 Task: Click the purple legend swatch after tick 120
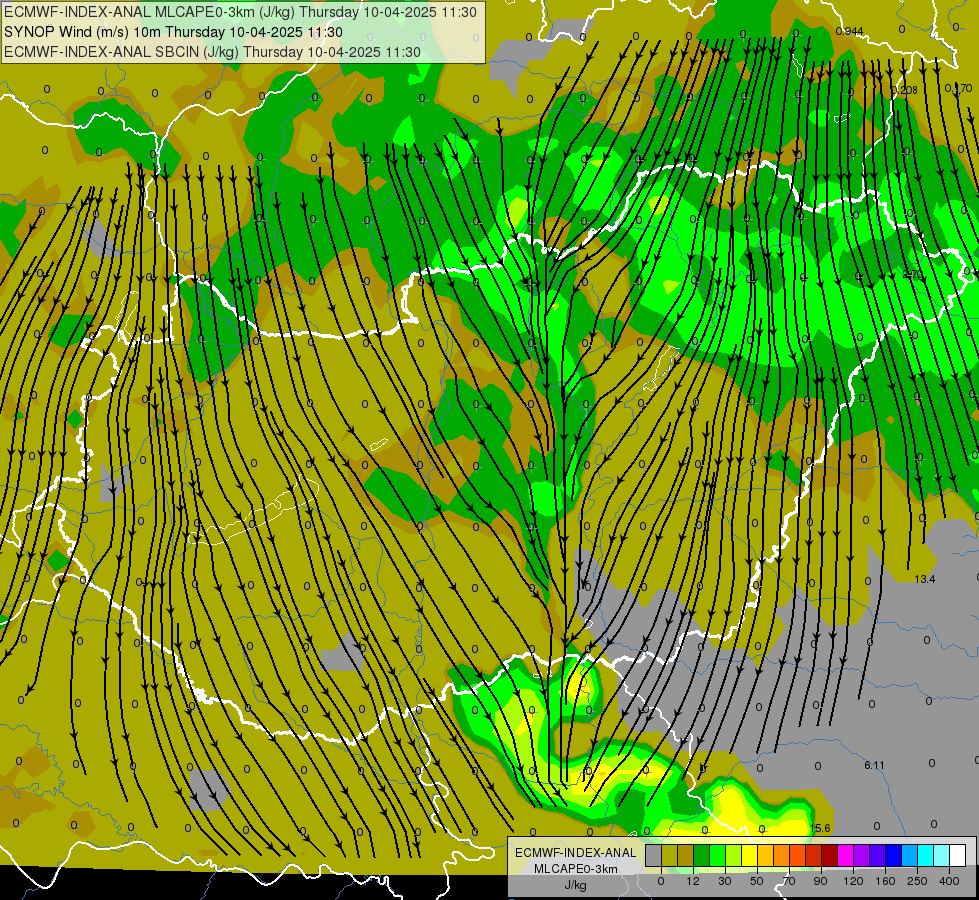pos(862,855)
